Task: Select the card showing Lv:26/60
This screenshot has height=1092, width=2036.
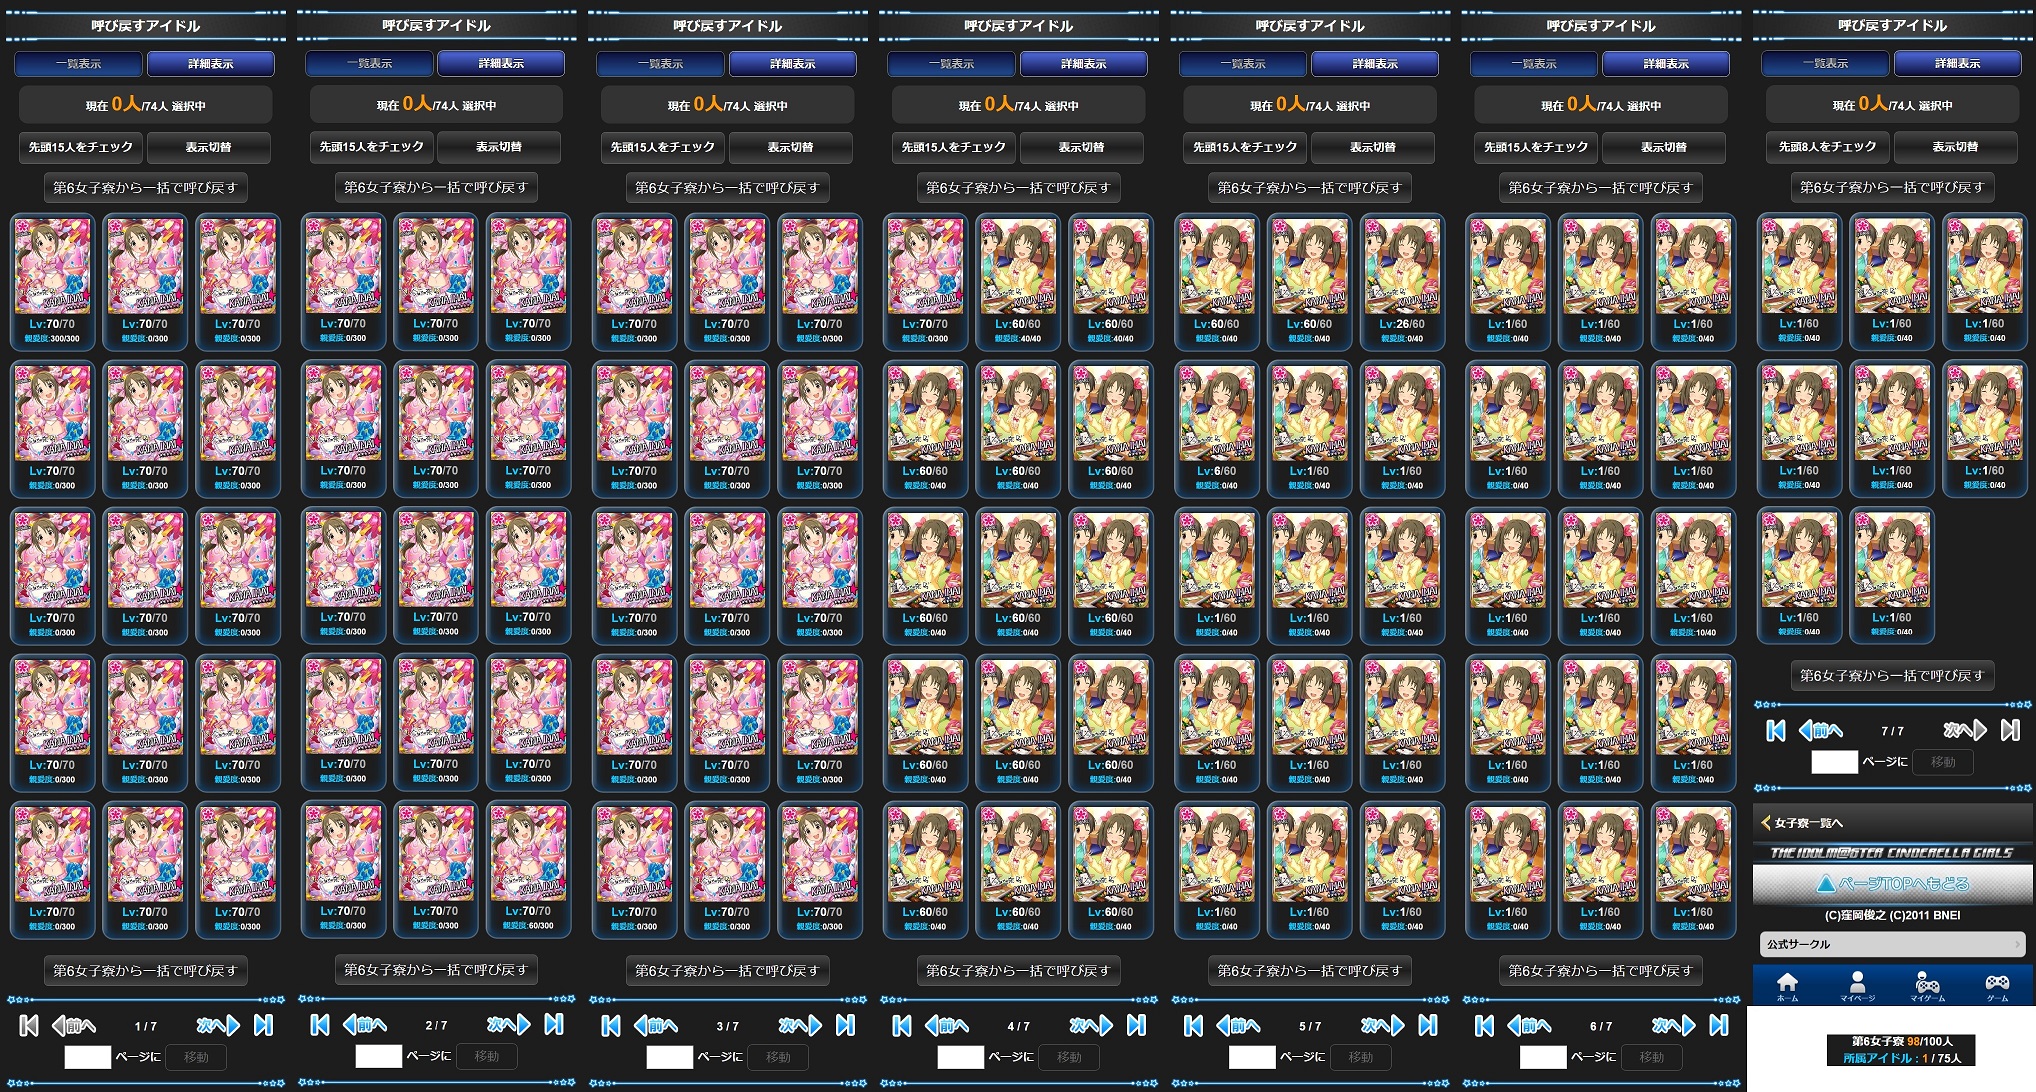Action: pyautogui.click(x=1402, y=282)
